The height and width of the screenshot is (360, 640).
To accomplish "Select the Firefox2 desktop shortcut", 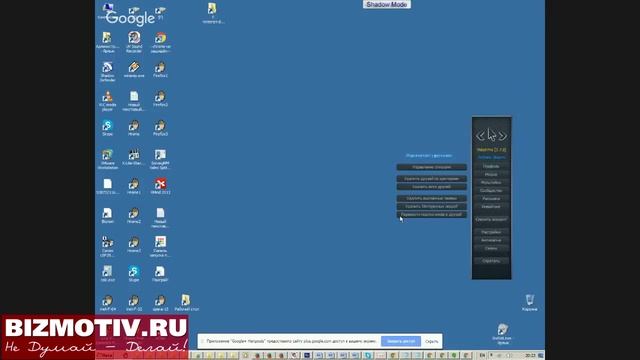I will (160, 99).
